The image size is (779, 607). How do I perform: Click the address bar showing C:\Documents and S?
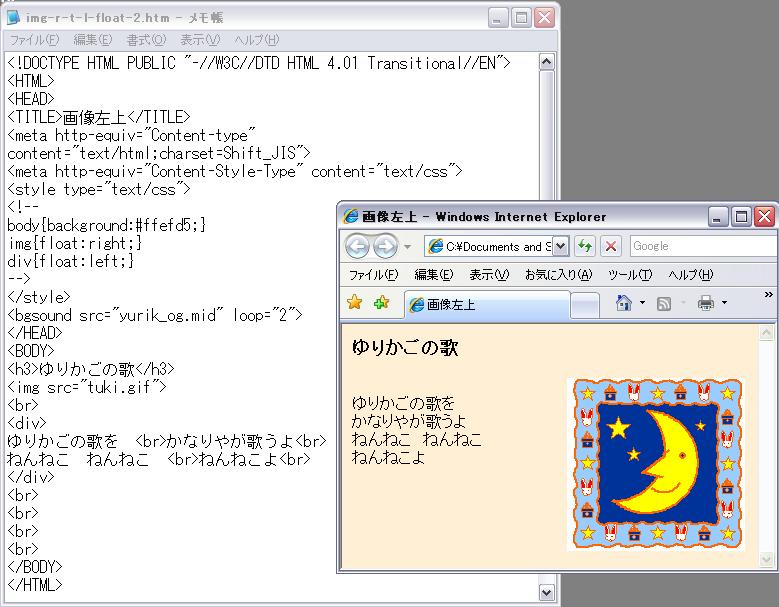pos(489,246)
